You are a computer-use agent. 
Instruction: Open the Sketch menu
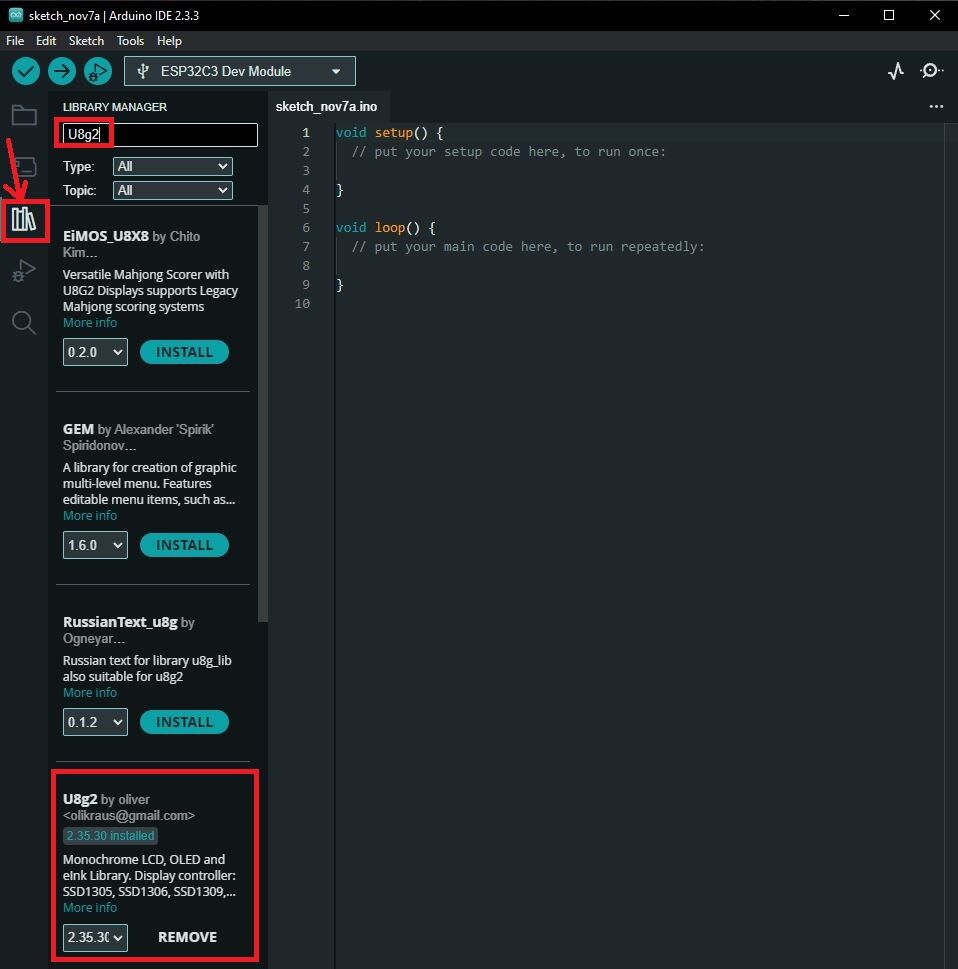point(86,41)
